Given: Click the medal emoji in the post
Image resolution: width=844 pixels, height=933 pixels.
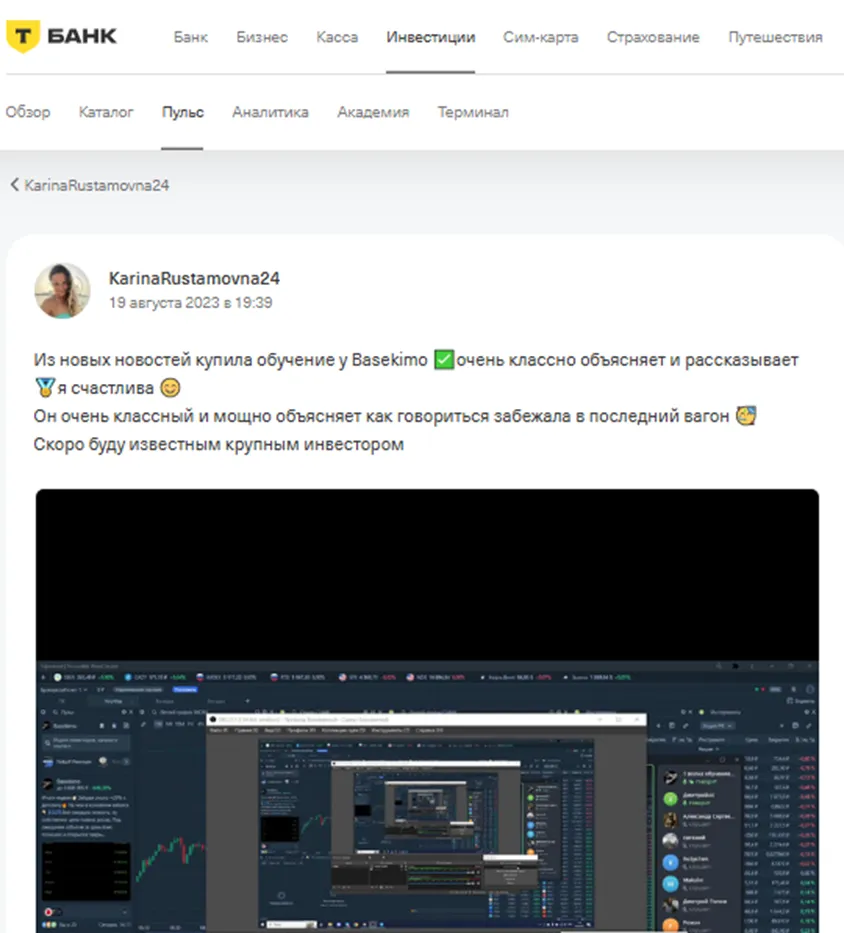Looking at the screenshot, I should coord(45,388).
